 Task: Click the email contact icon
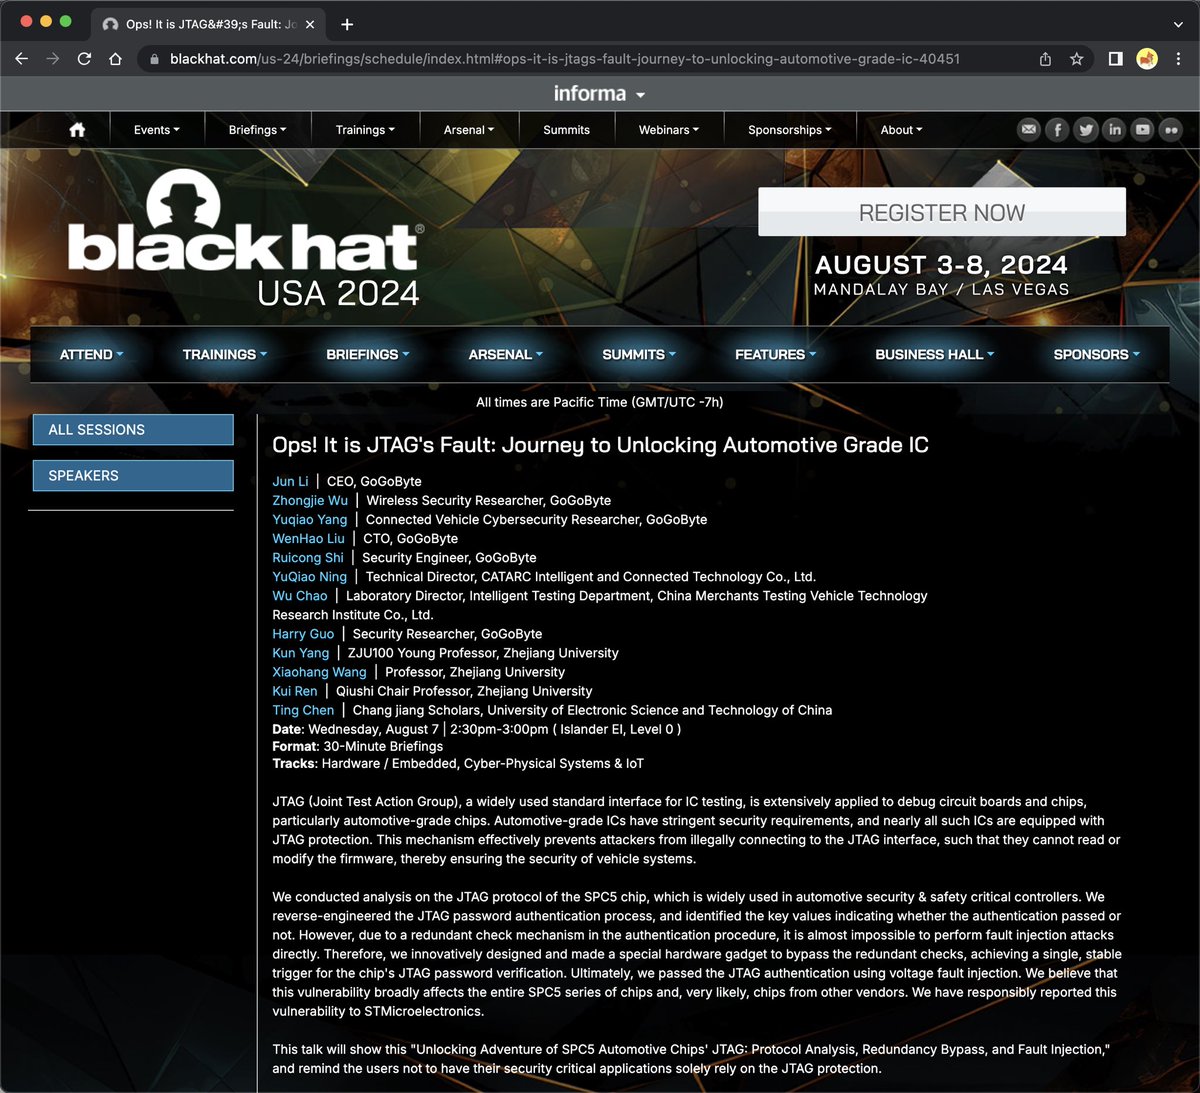pos(1028,129)
